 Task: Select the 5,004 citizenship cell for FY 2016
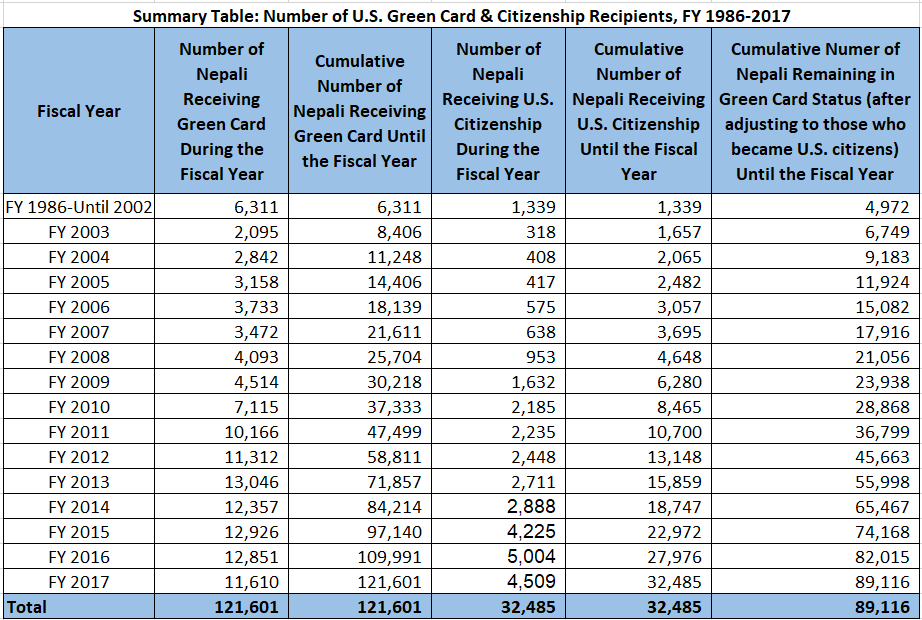(531, 557)
